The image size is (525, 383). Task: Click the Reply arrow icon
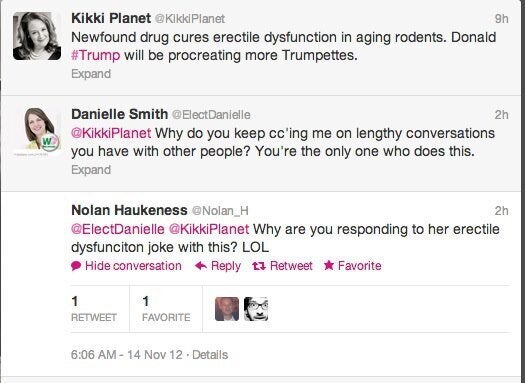coord(201,266)
